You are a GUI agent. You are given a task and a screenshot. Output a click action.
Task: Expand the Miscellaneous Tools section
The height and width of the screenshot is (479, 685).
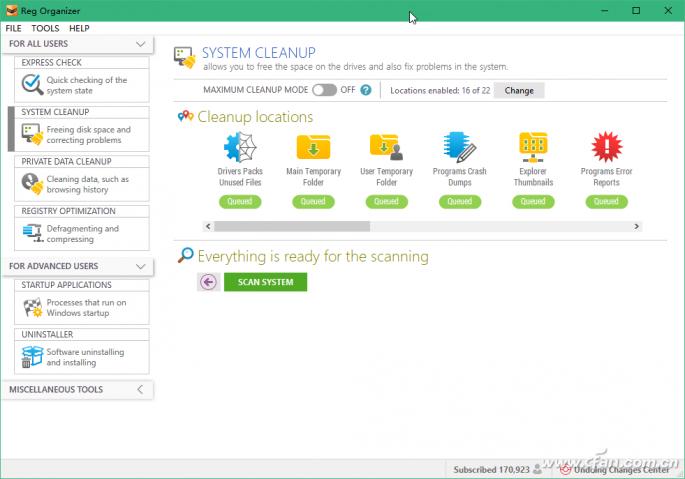[141, 389]
